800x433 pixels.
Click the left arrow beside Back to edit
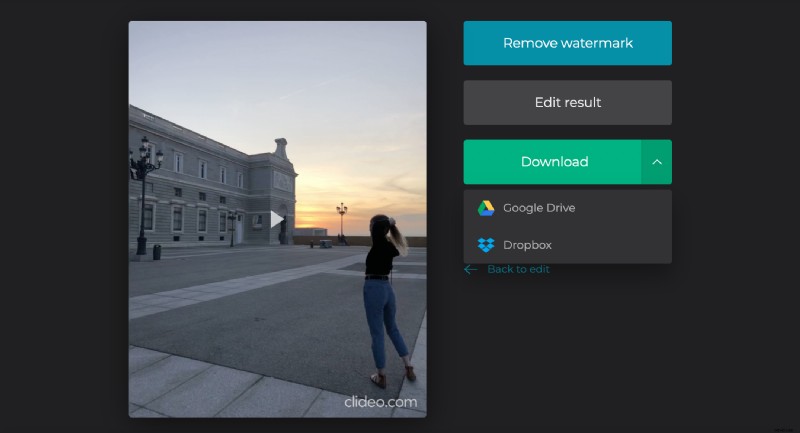[471, 269]
